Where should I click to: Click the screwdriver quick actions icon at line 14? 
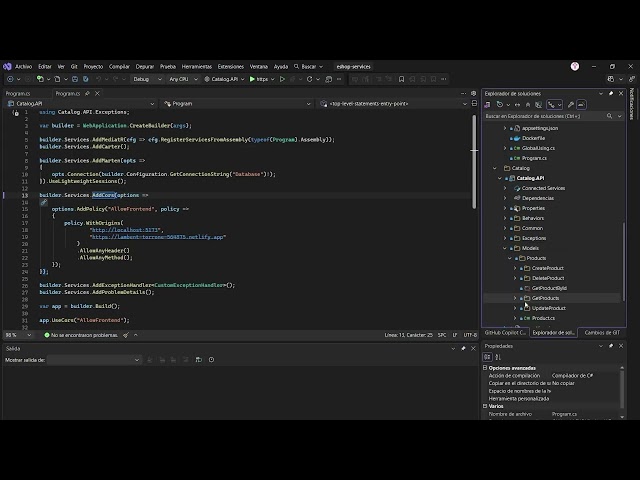pyautogui.click(x=44, y=202)
